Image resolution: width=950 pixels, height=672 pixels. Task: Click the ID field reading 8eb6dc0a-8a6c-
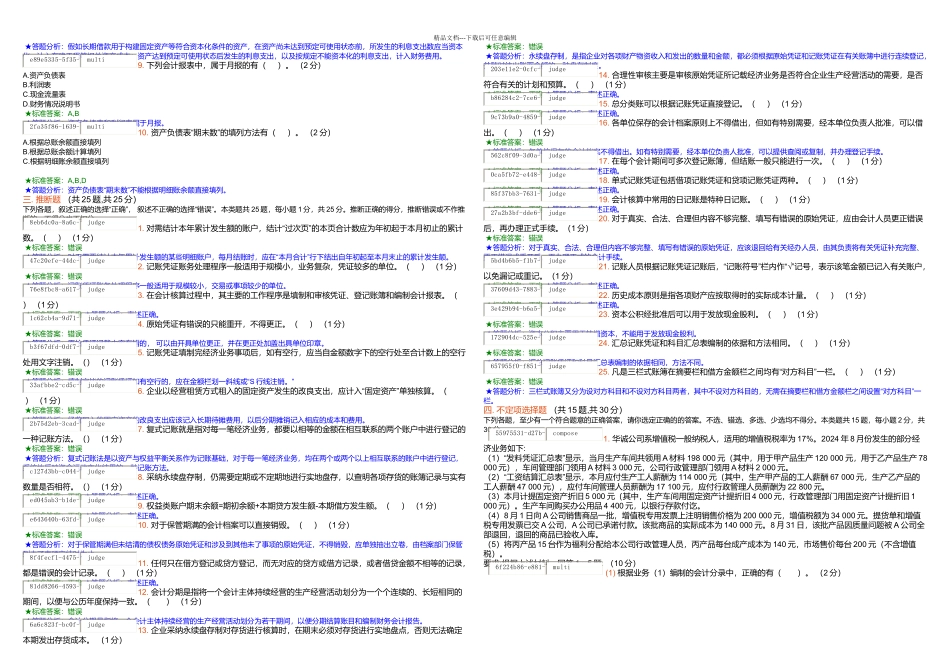52,223
